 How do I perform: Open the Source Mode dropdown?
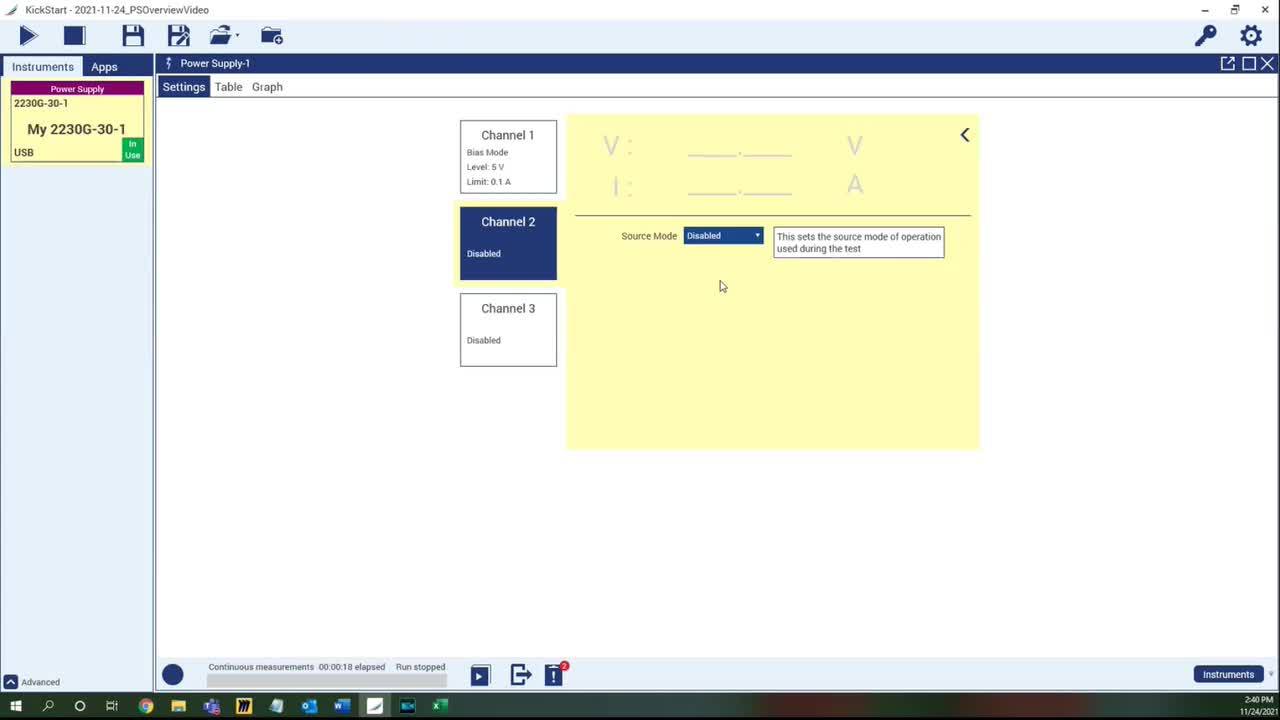(723, 236)
